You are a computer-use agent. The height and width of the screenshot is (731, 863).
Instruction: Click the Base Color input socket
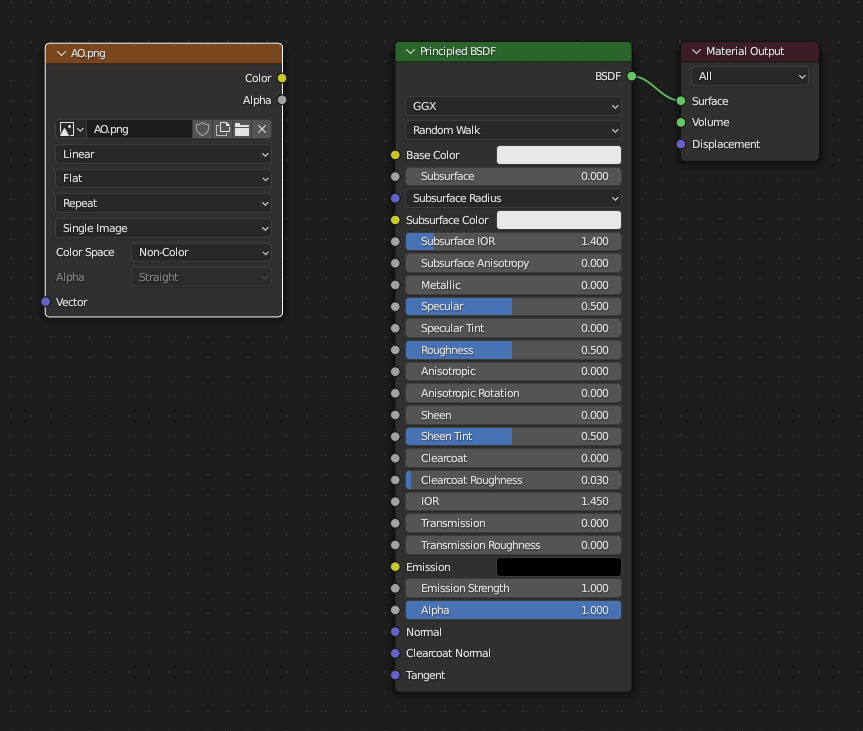click(395, 155)
